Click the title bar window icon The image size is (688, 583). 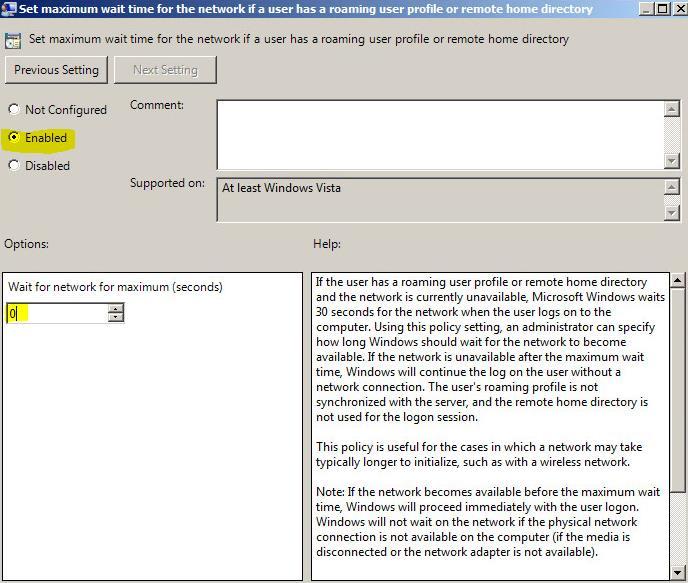[8, 8]
